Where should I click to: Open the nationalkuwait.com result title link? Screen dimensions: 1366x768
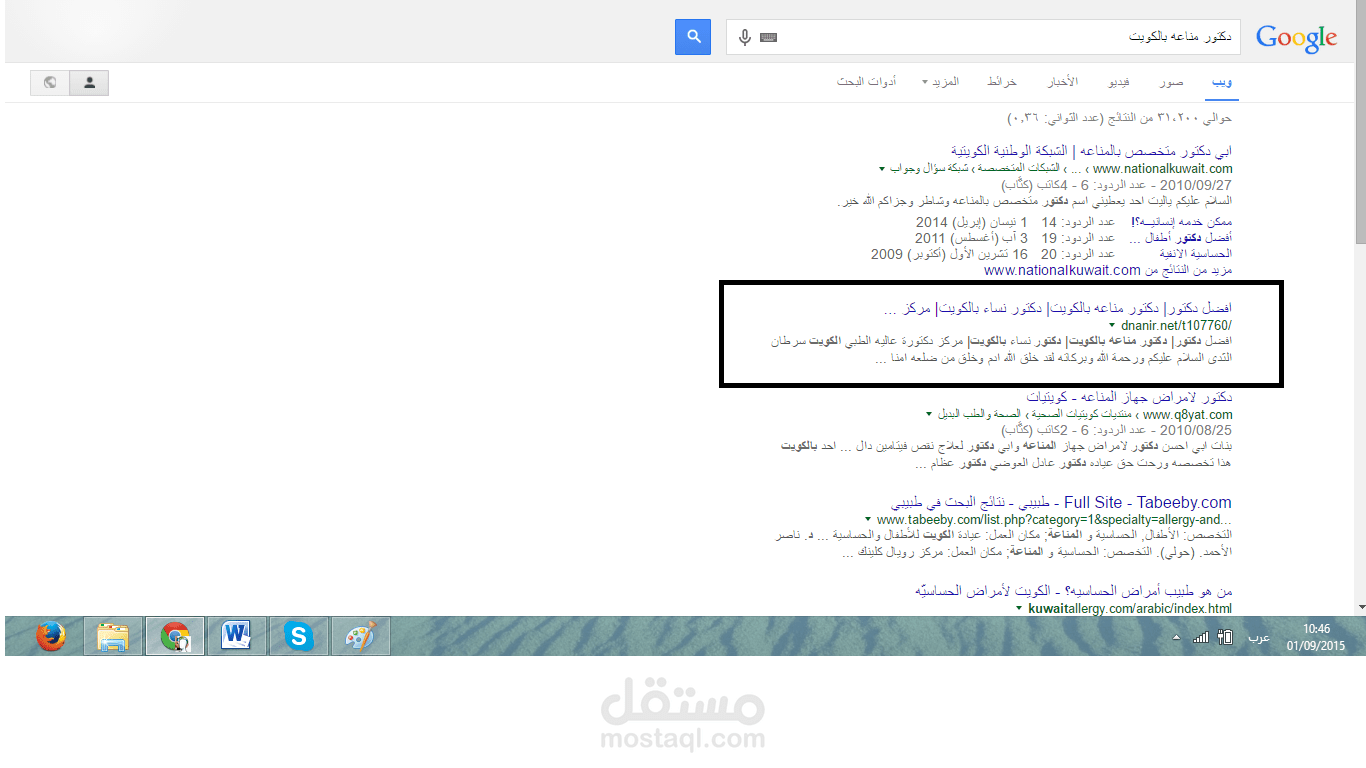(1091, 152)
